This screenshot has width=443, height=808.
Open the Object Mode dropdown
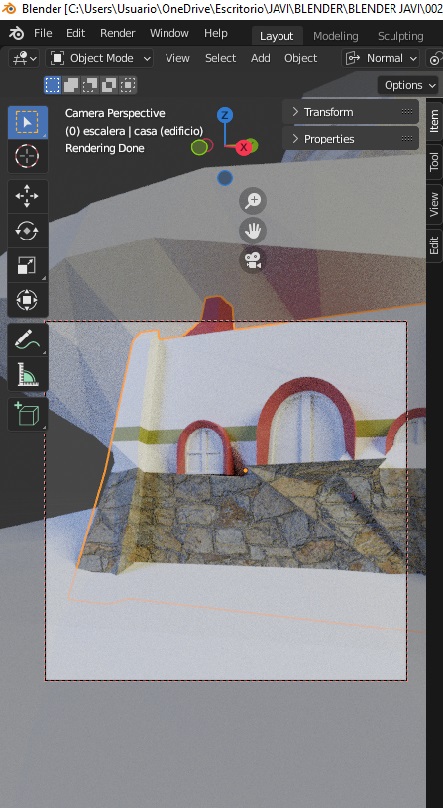pos(100,58)
